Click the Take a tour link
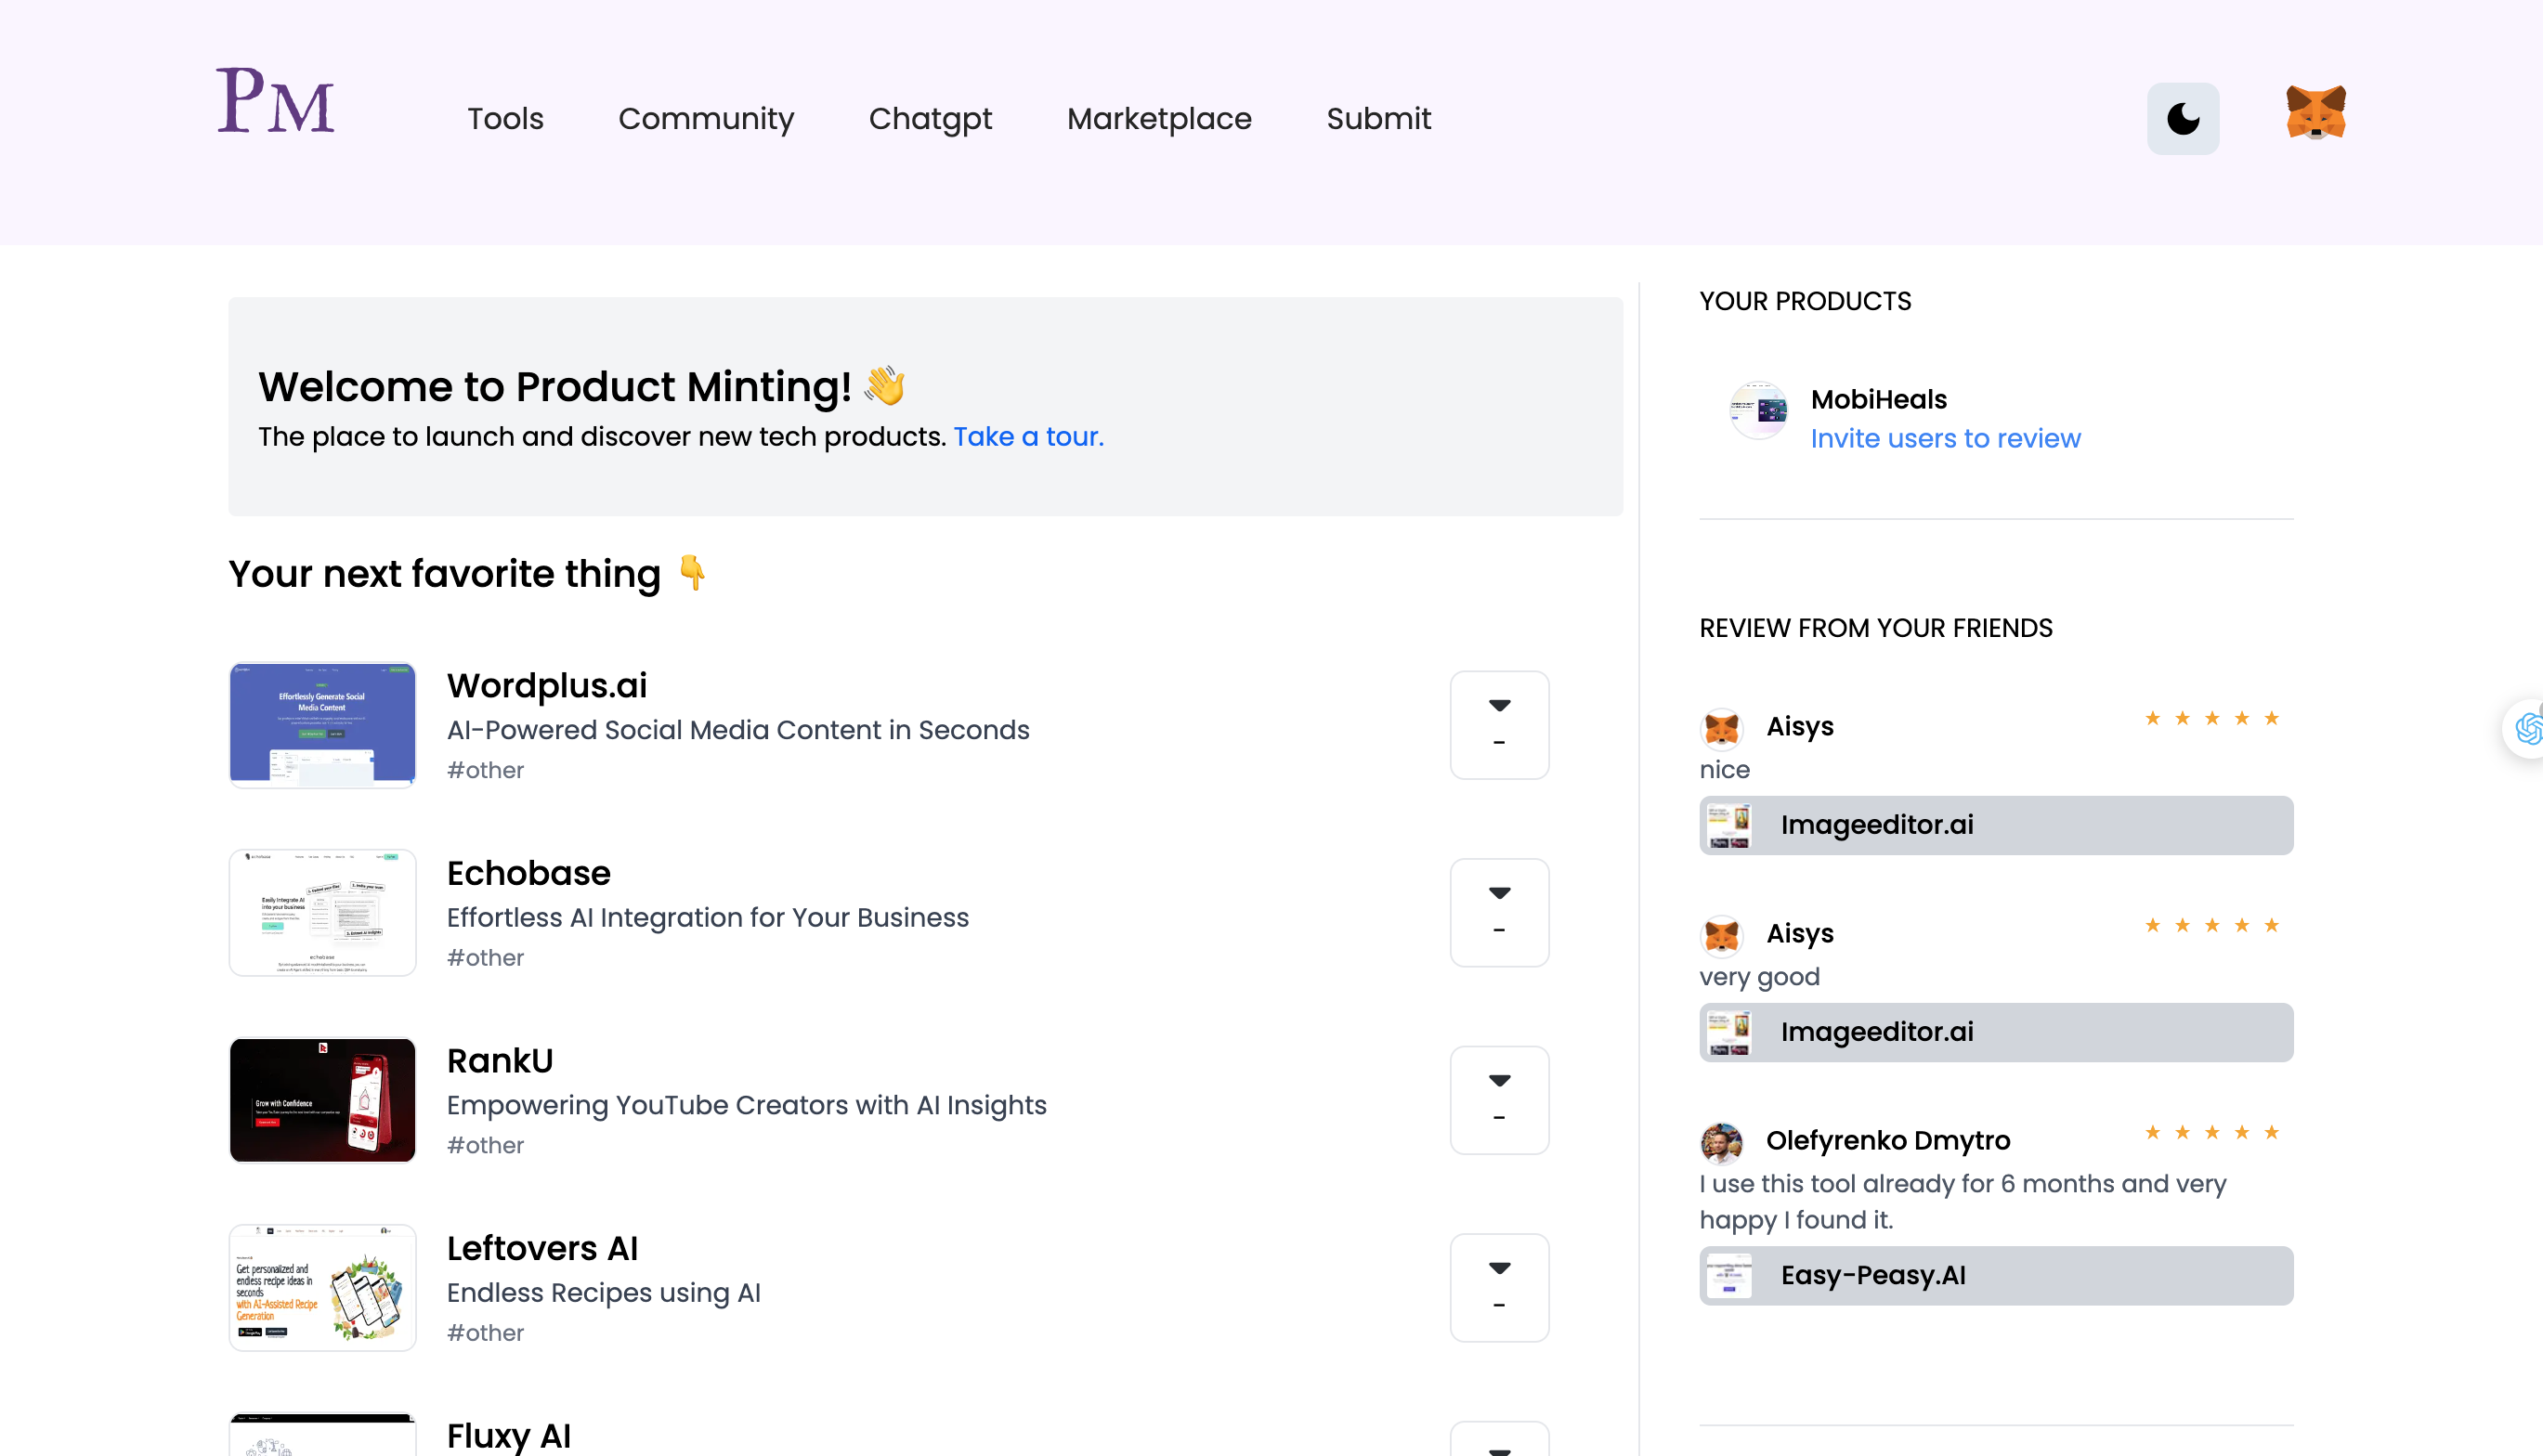The image size is (2543, 1456). (1029, 437)
